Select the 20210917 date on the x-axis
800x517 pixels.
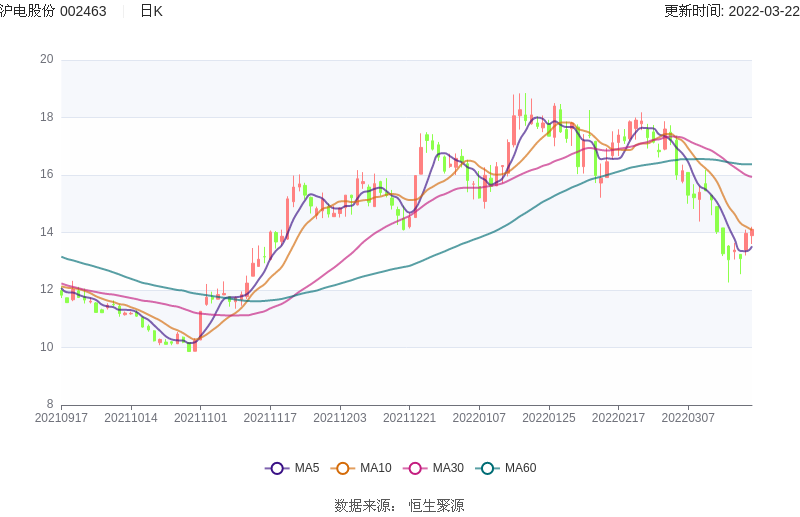61,418
